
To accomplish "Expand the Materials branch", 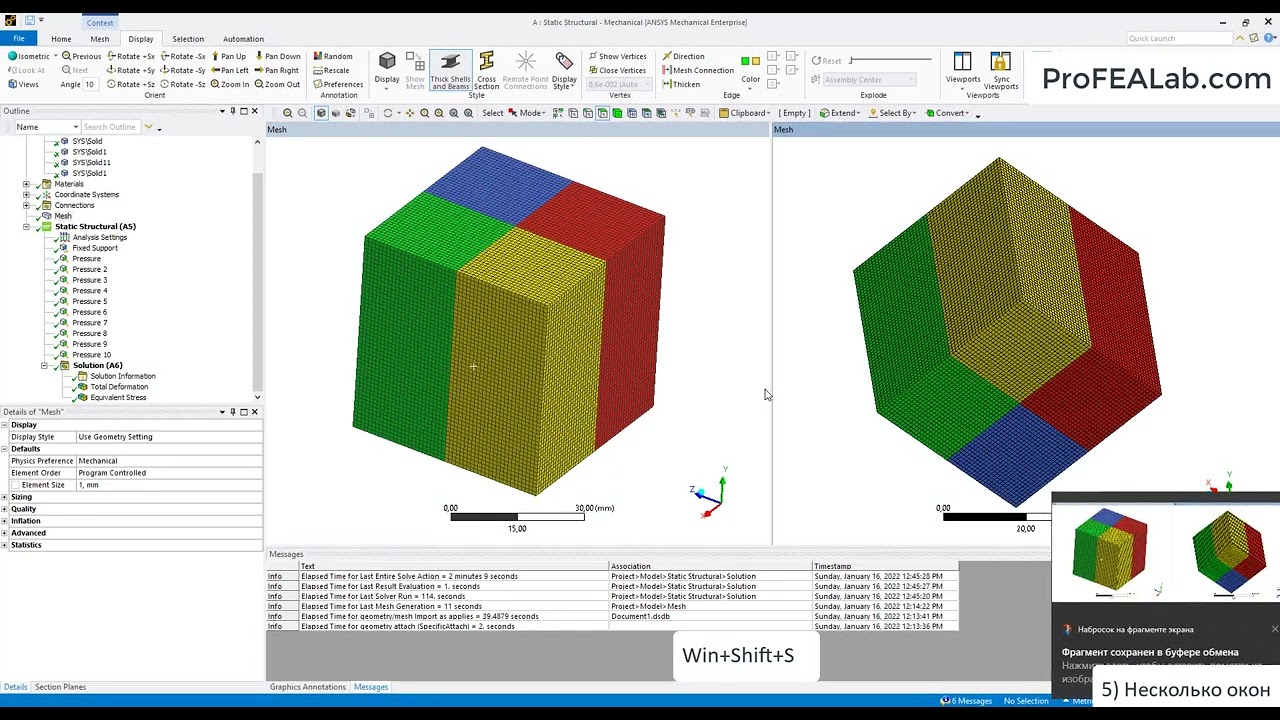I will 26,184.
